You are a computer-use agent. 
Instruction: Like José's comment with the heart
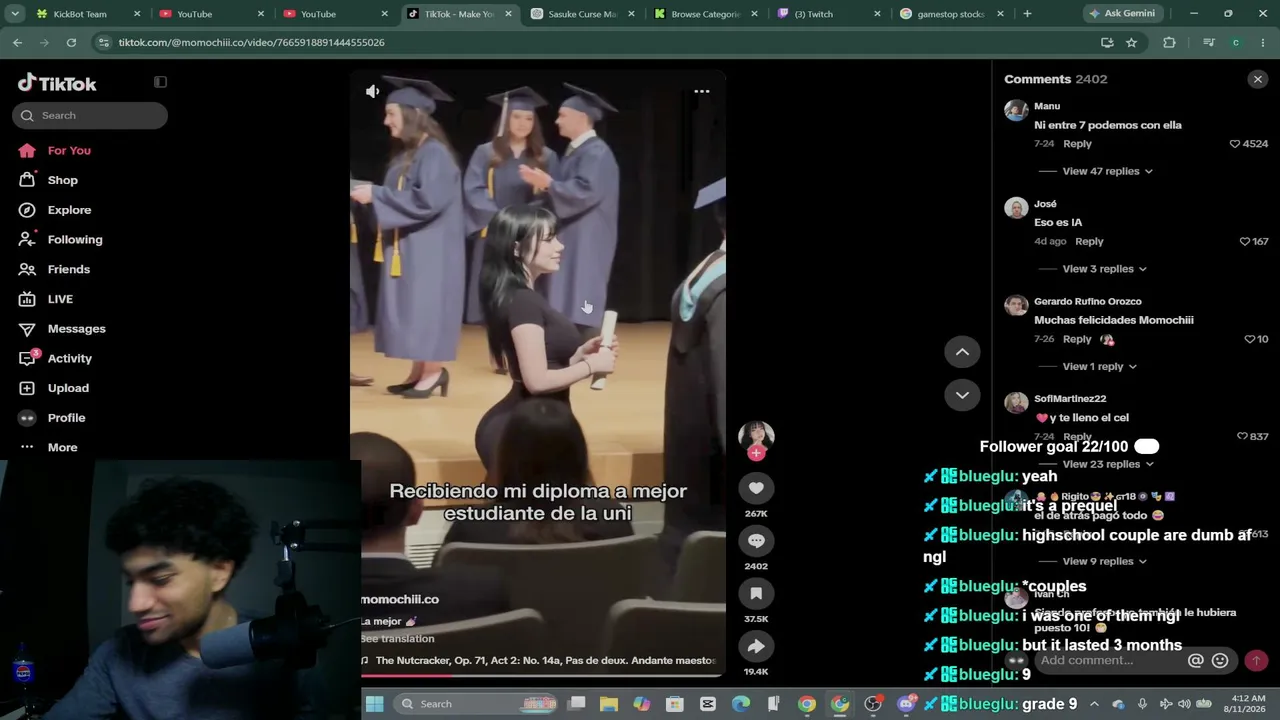[x=1245, y=241]
